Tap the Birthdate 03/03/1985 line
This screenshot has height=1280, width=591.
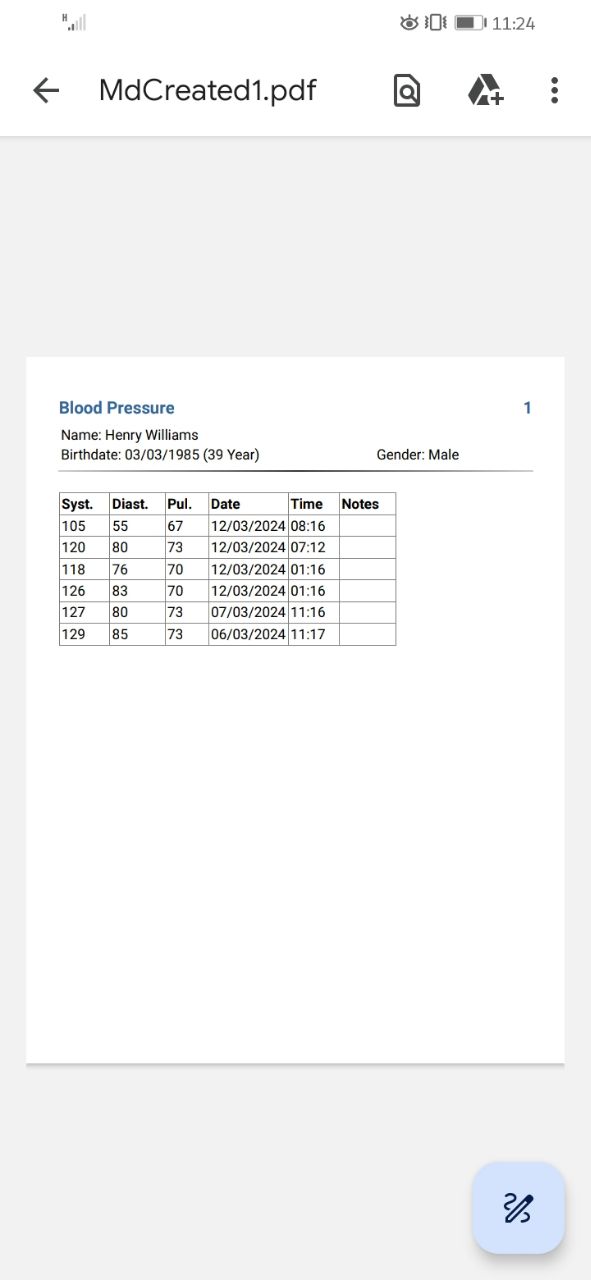pos(160,455)
